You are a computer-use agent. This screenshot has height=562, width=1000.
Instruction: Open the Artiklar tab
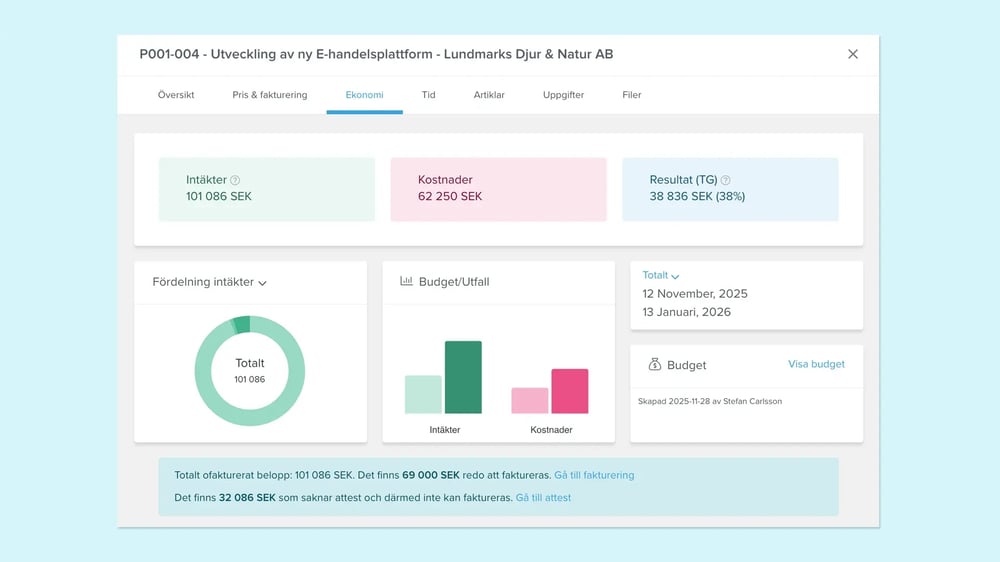click(x=489, y=95)
